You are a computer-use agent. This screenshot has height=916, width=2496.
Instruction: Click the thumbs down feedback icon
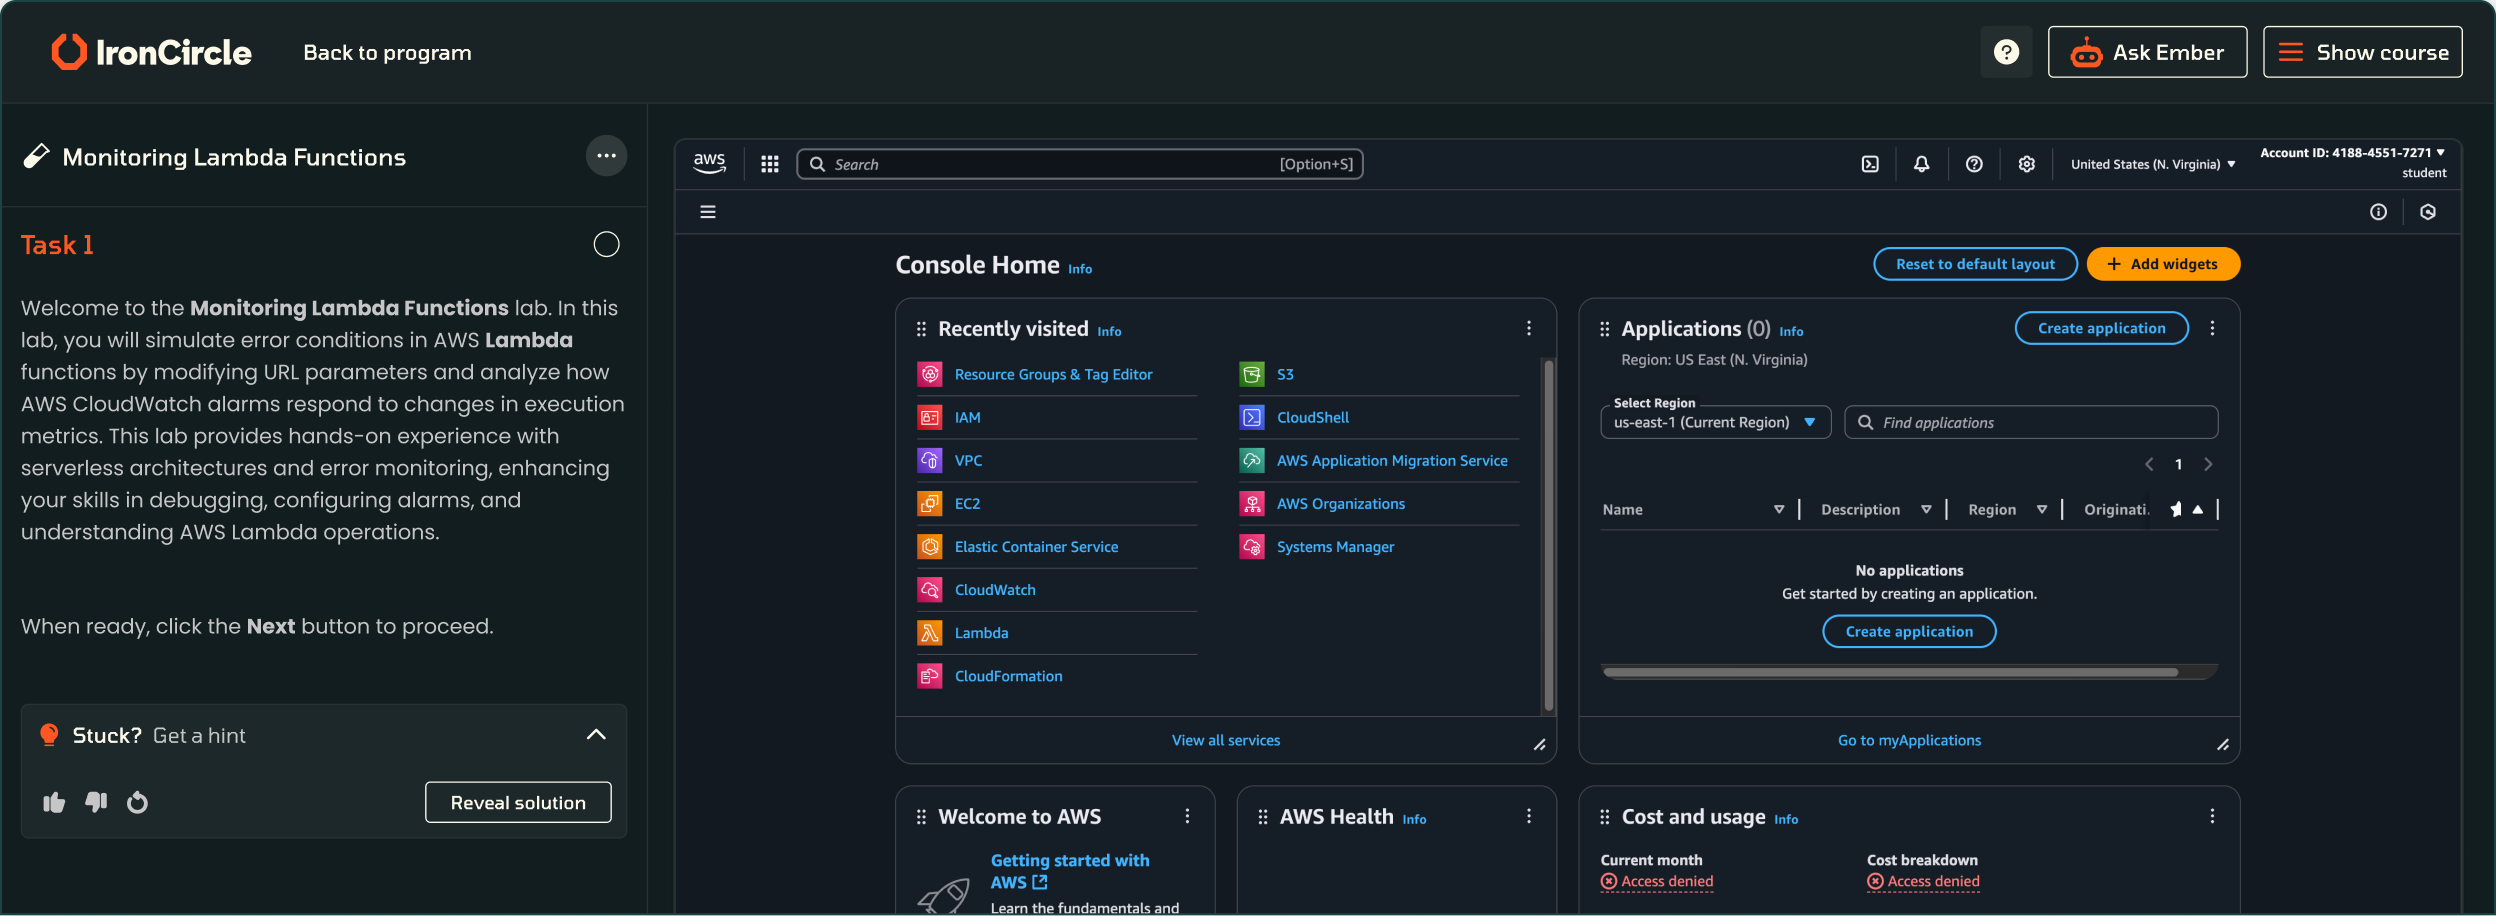pos(96,802)
